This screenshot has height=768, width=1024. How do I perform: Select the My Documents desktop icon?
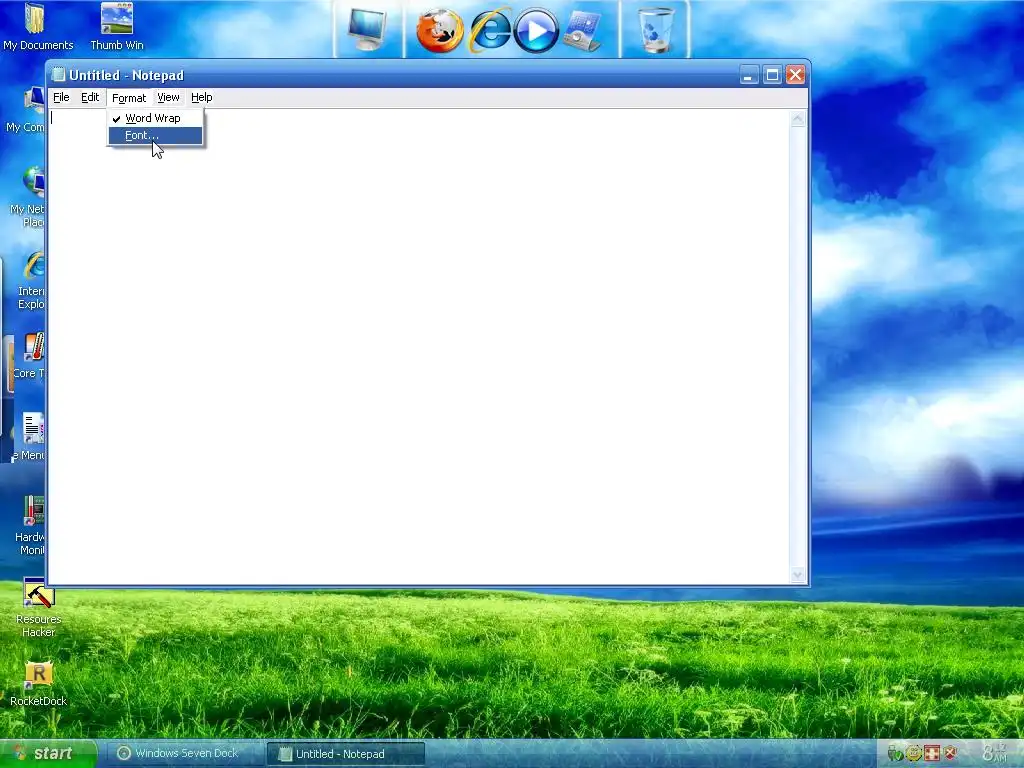point(37,26)
